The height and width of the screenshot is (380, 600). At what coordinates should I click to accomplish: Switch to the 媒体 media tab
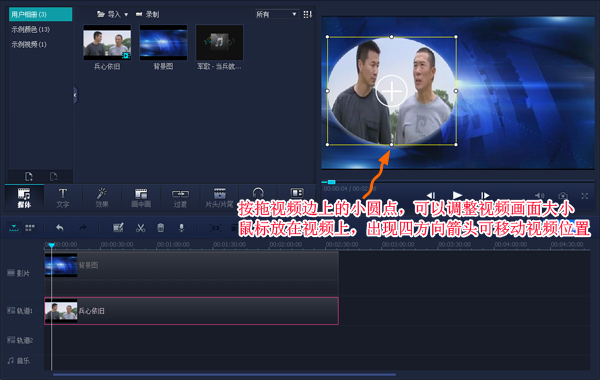(x=24, y=197)
